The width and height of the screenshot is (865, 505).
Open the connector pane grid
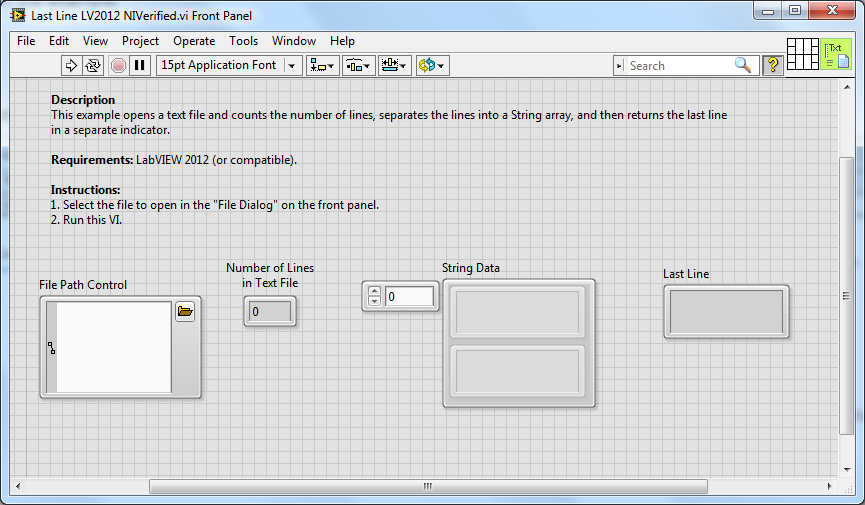click(x=803, y=54)
